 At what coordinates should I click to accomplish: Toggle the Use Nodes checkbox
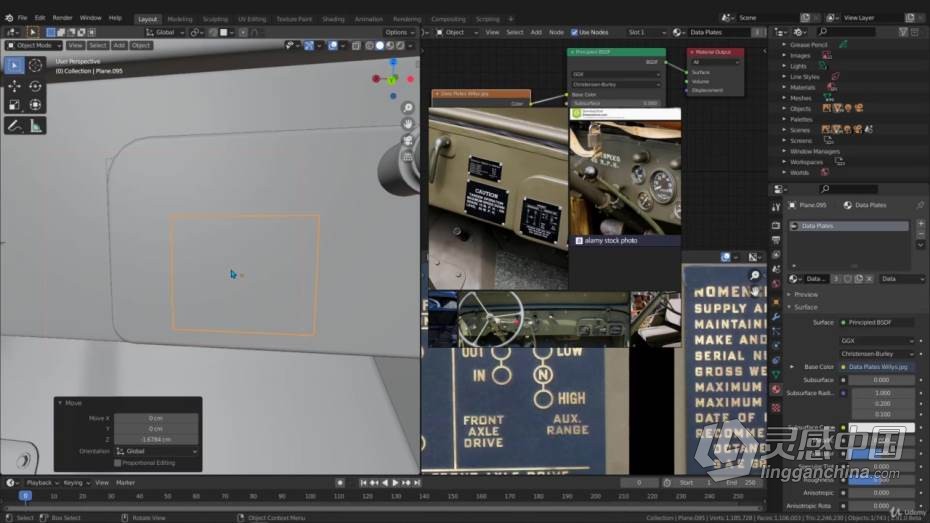coord(574,32)
